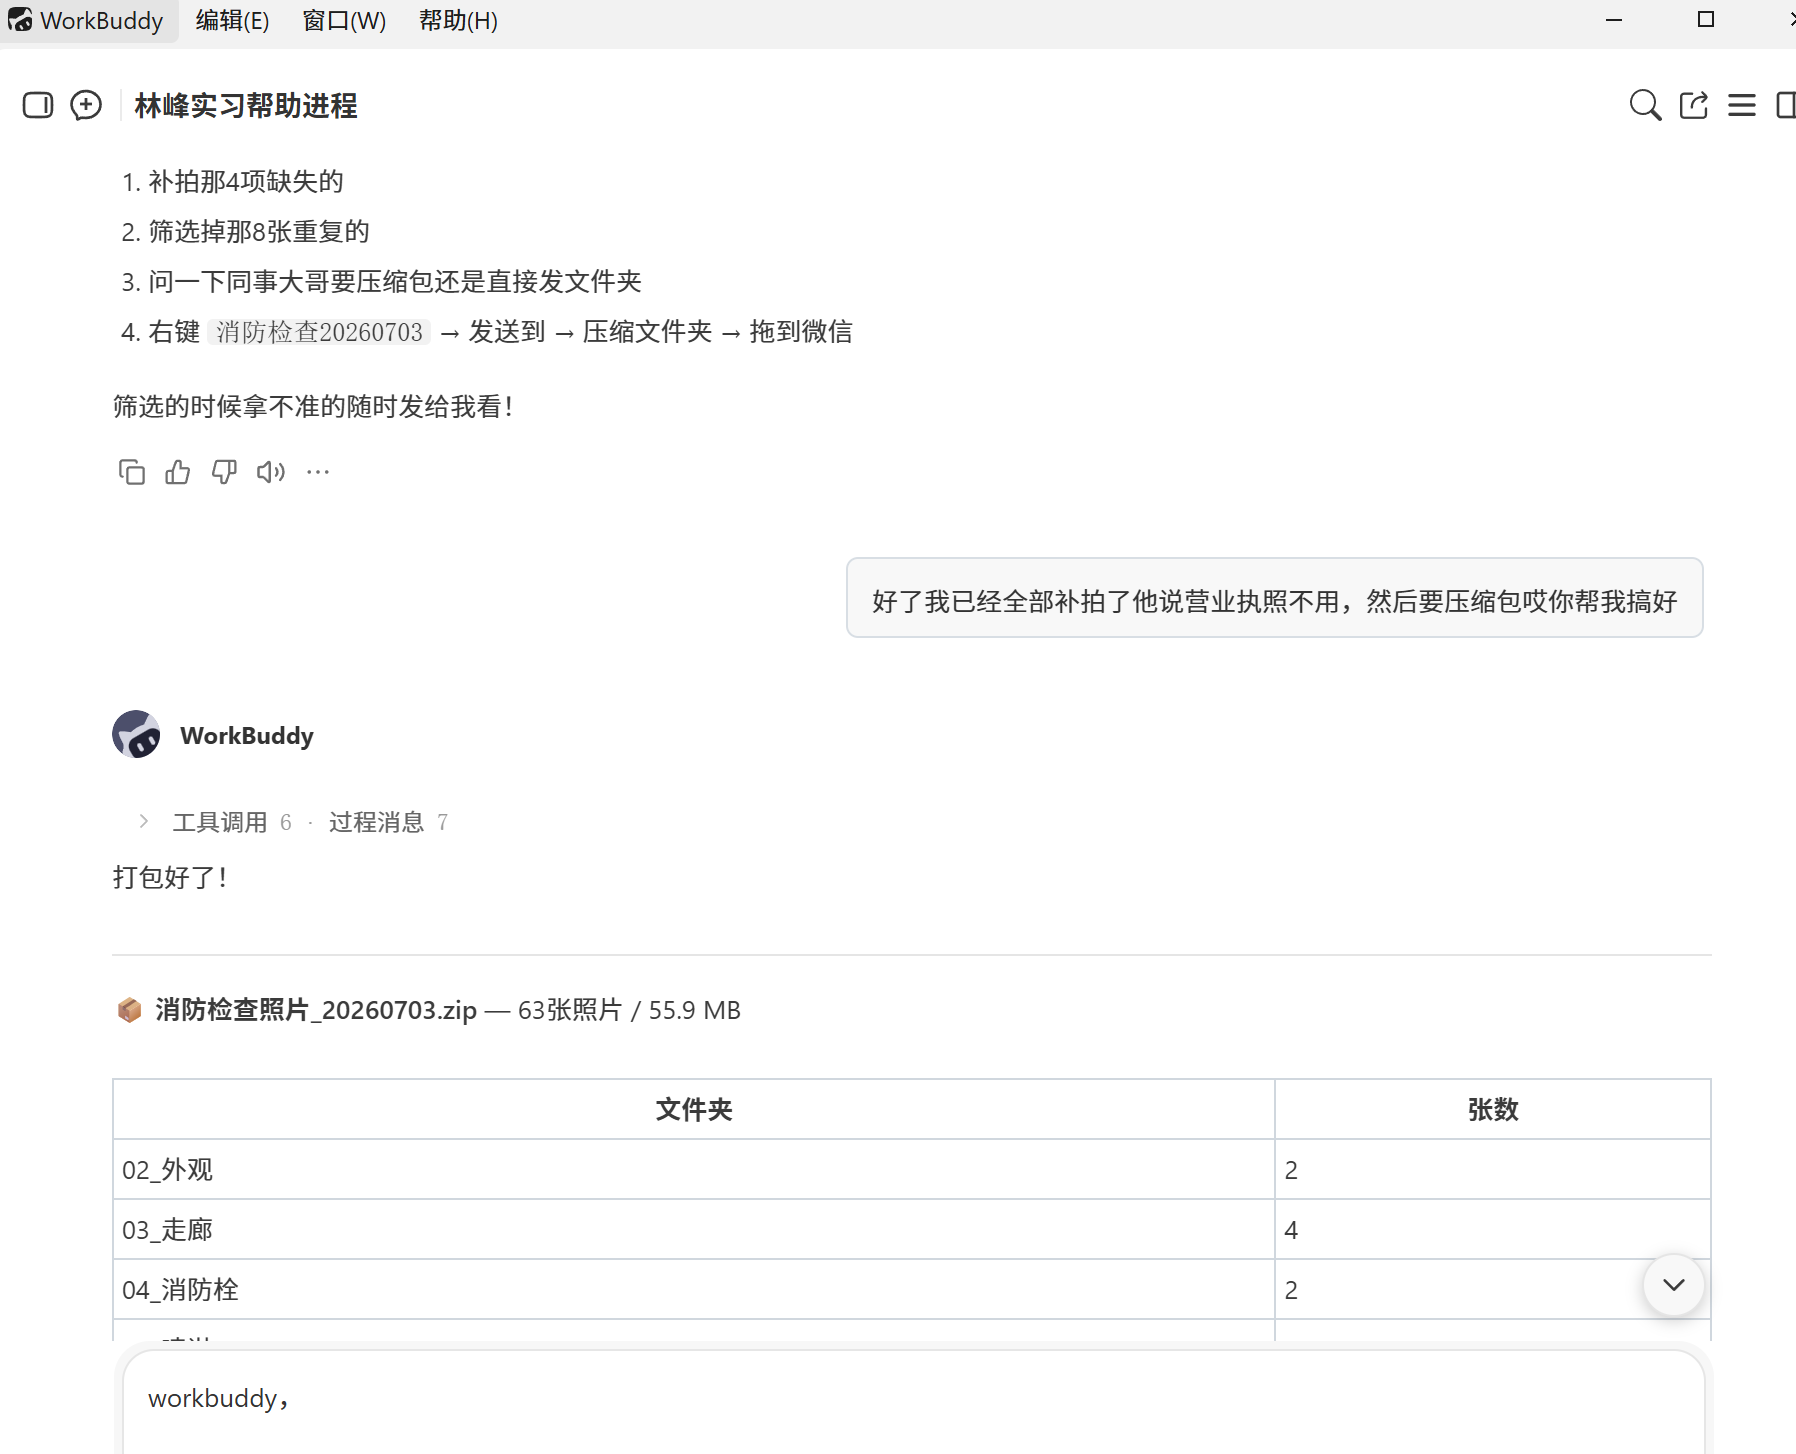Start a new chat with plus icon
1796x1454 pixels.
pyautogui.click(x=86, y=105)
